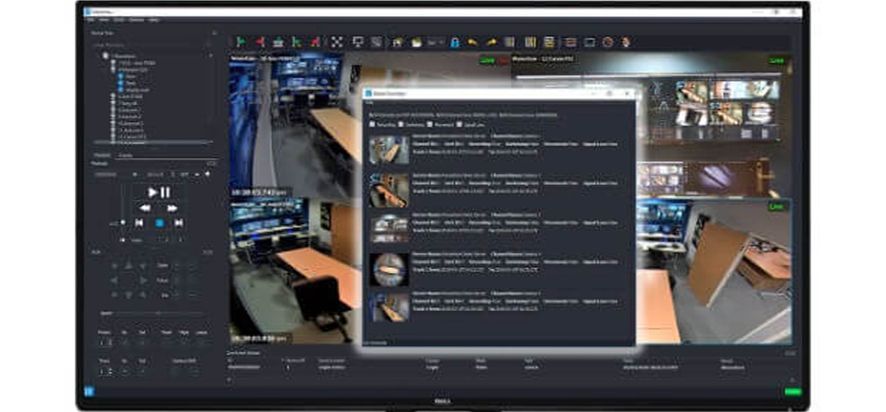Click the rewind playback button
This screenshot has width=886, height=412.
145,208
